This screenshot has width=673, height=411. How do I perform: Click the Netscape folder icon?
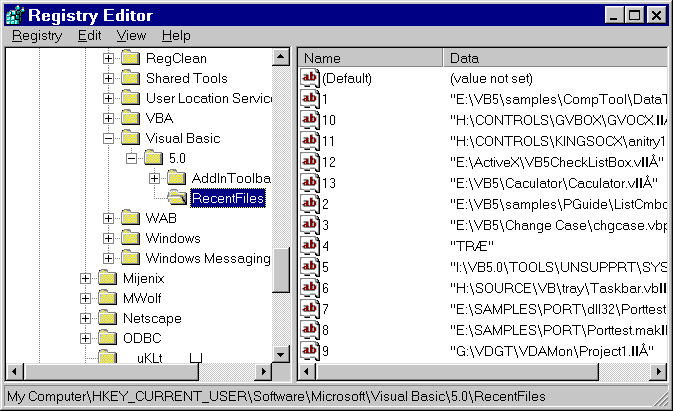107,318
